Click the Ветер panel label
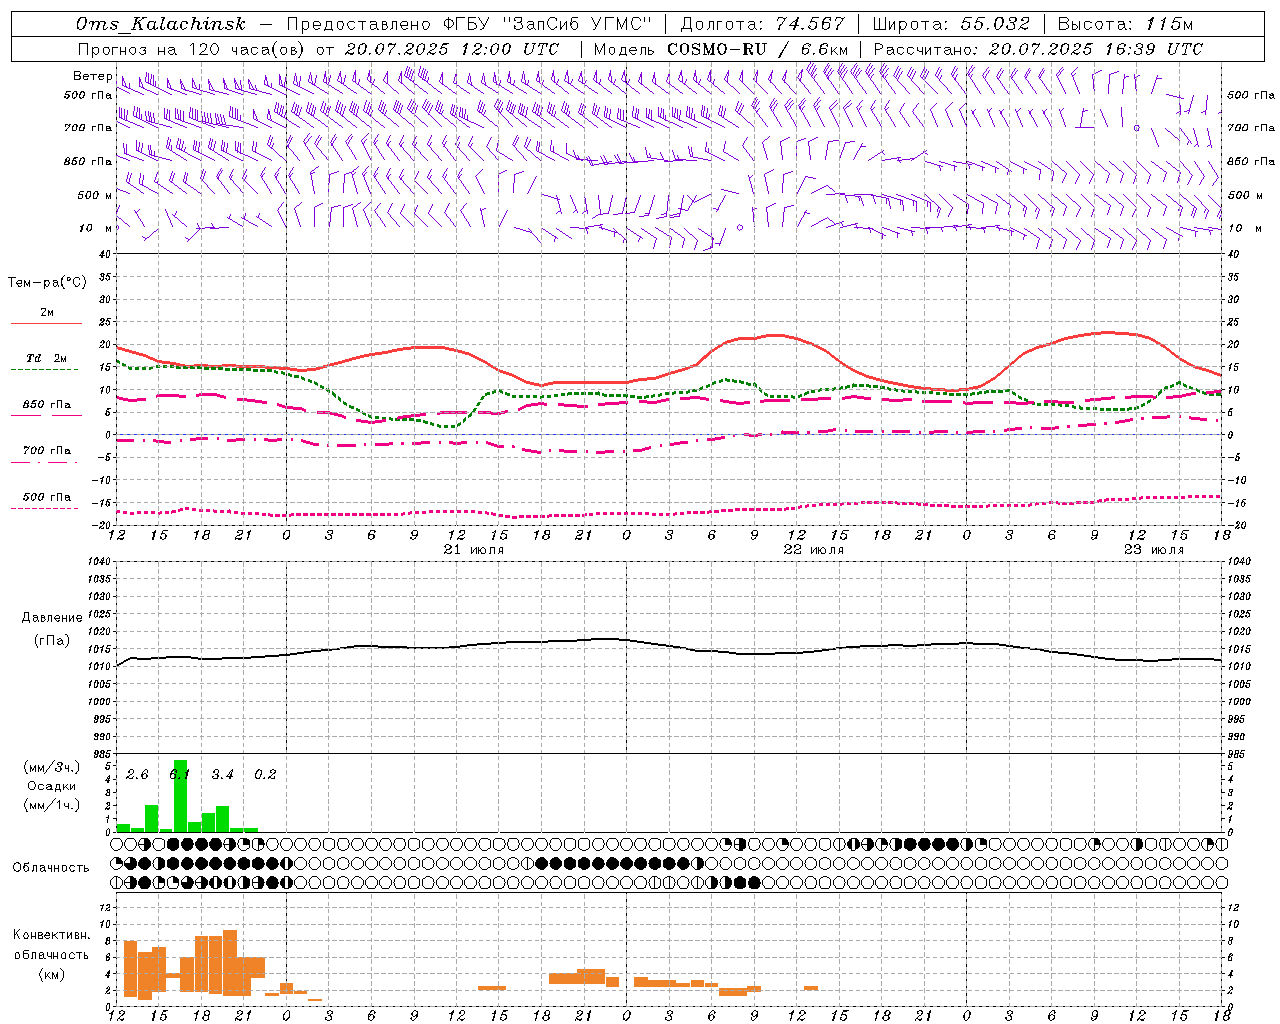This screenshot has width=1280, height=1024. click(92, 76)
